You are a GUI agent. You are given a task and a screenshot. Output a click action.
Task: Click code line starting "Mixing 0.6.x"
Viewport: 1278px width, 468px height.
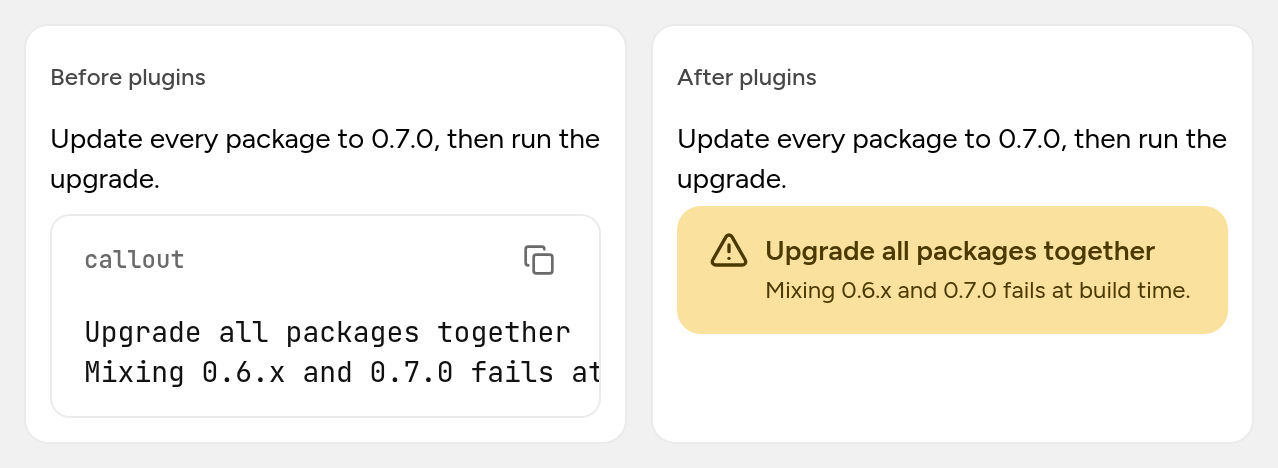coord(342,373)
